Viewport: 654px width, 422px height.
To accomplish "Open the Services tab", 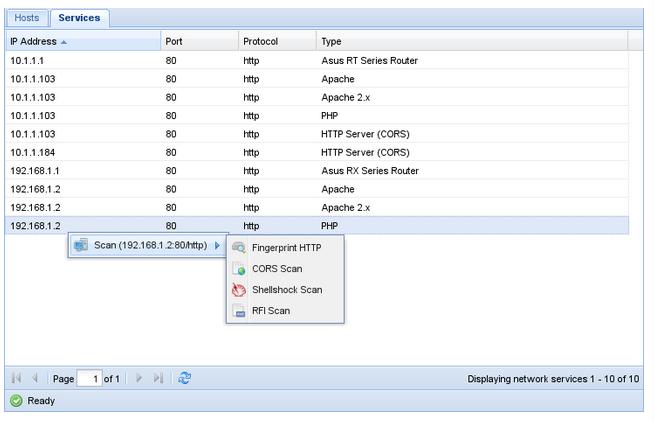I will 79,18.
